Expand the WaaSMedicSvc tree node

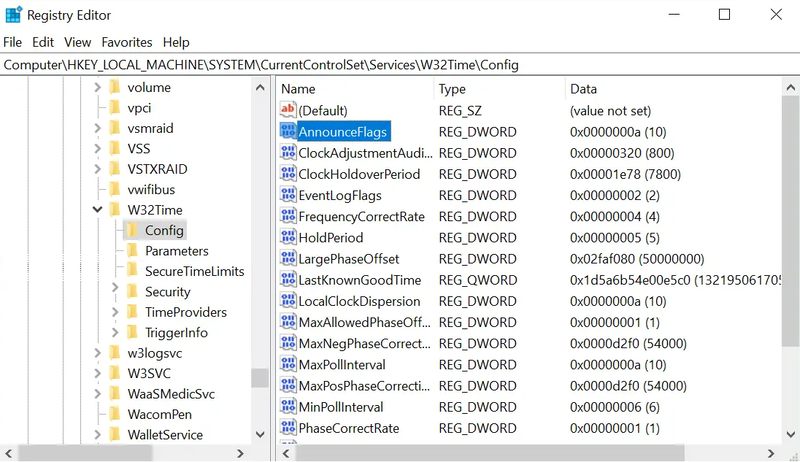point(97,393)
